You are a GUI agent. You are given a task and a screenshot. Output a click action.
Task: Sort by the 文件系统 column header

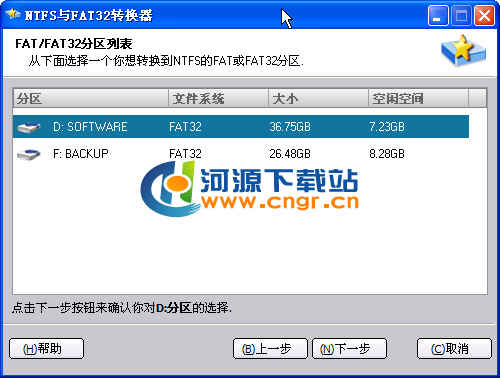(x=218, y=98)
